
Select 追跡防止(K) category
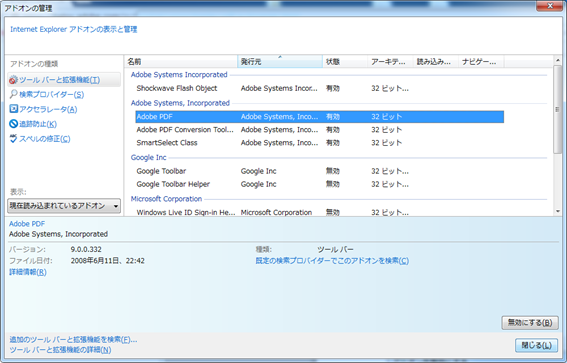click(38, 124)
